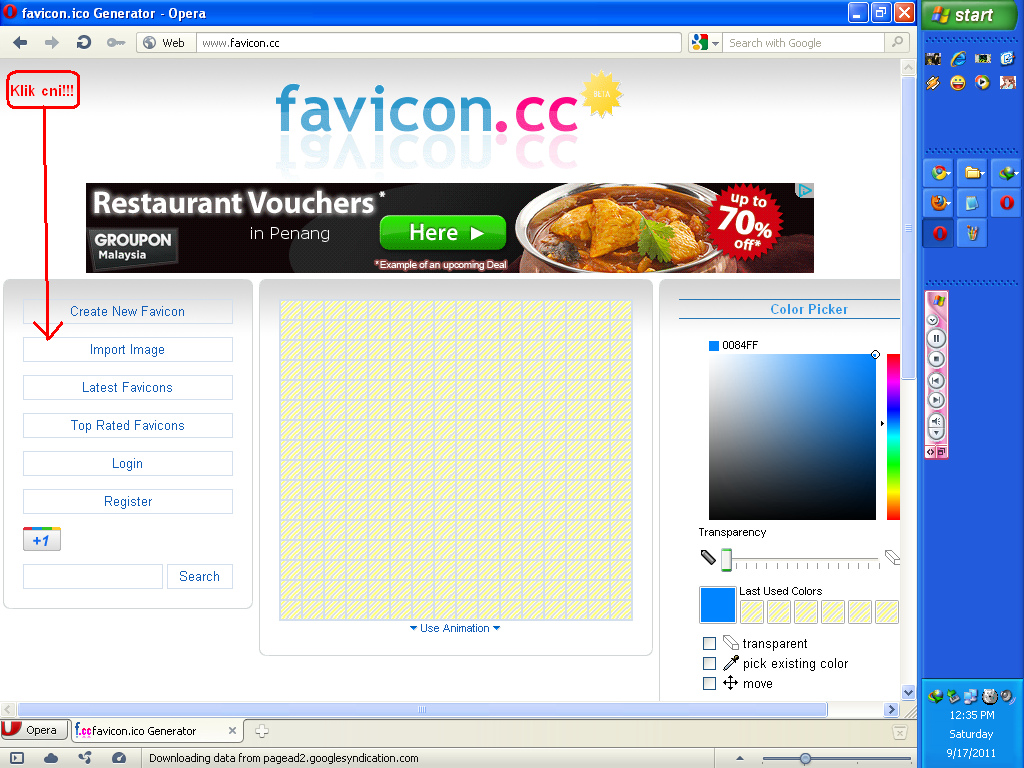
Task: Launch Yahoo Messenger smiley icon
Action: tap(958, 83)
